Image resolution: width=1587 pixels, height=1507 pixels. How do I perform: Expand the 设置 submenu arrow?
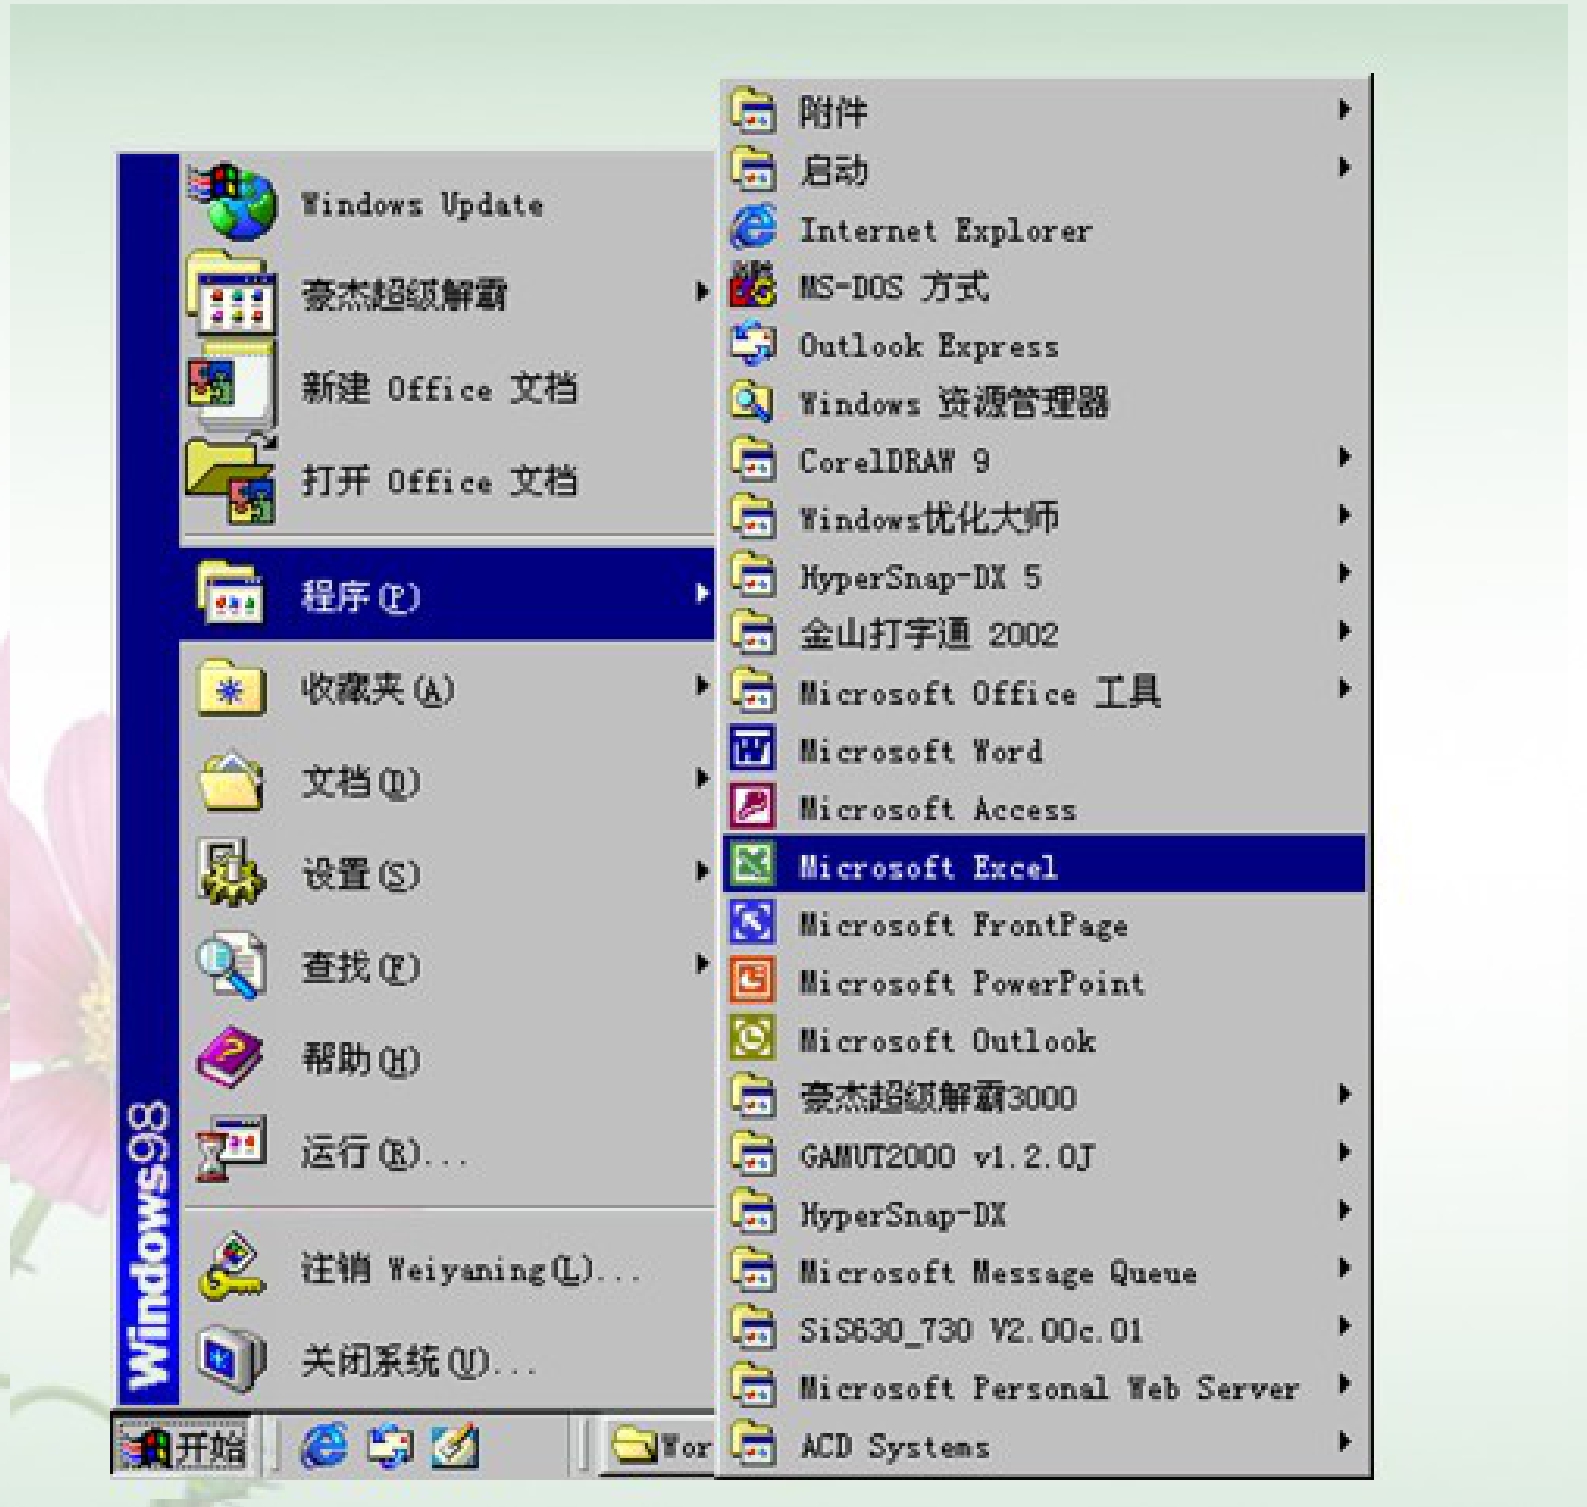tap(702, 871)
